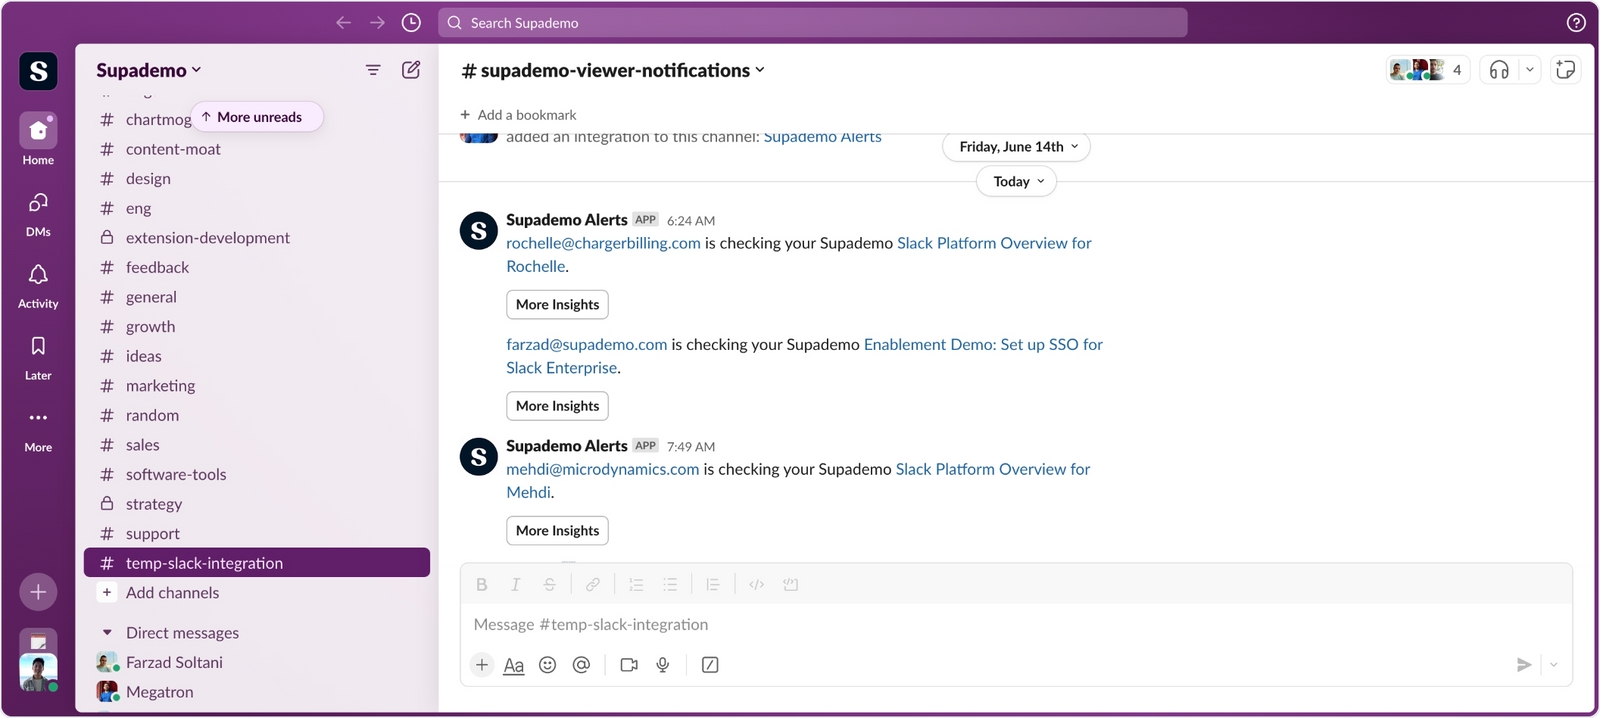The height and width of the screenshot is (718, 1600).
Task: Open the growth channel
Action: [x=257, y=327]
